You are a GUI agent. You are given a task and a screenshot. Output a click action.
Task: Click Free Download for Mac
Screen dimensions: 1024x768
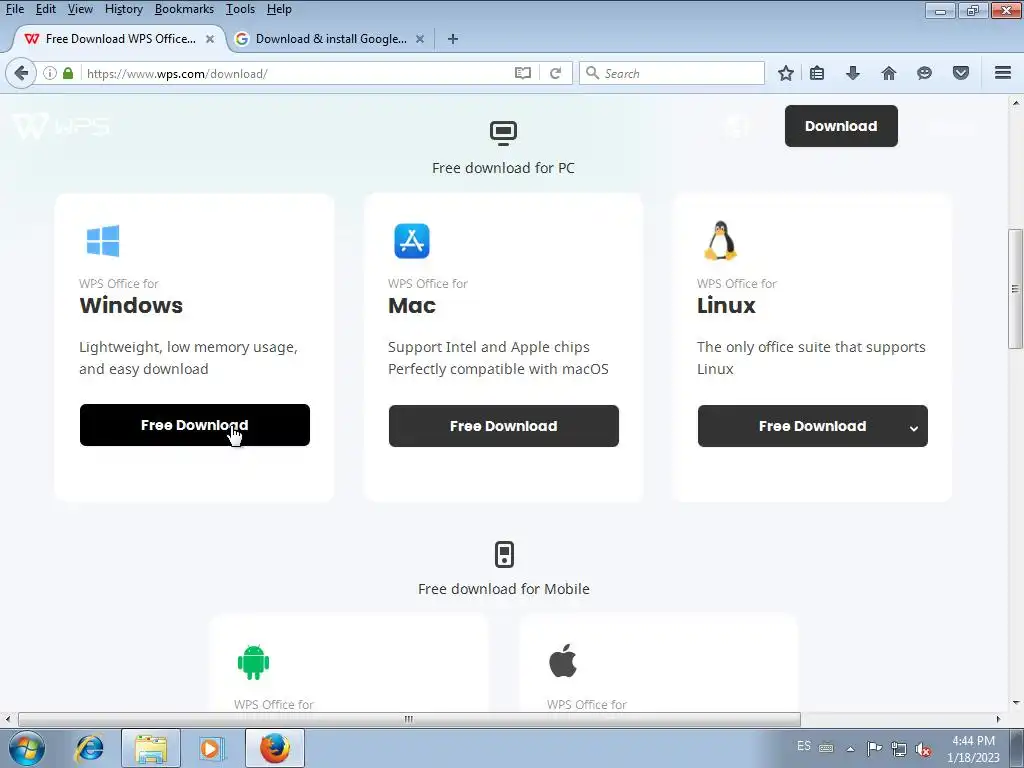pyautogui.click(x=504, y=426)
